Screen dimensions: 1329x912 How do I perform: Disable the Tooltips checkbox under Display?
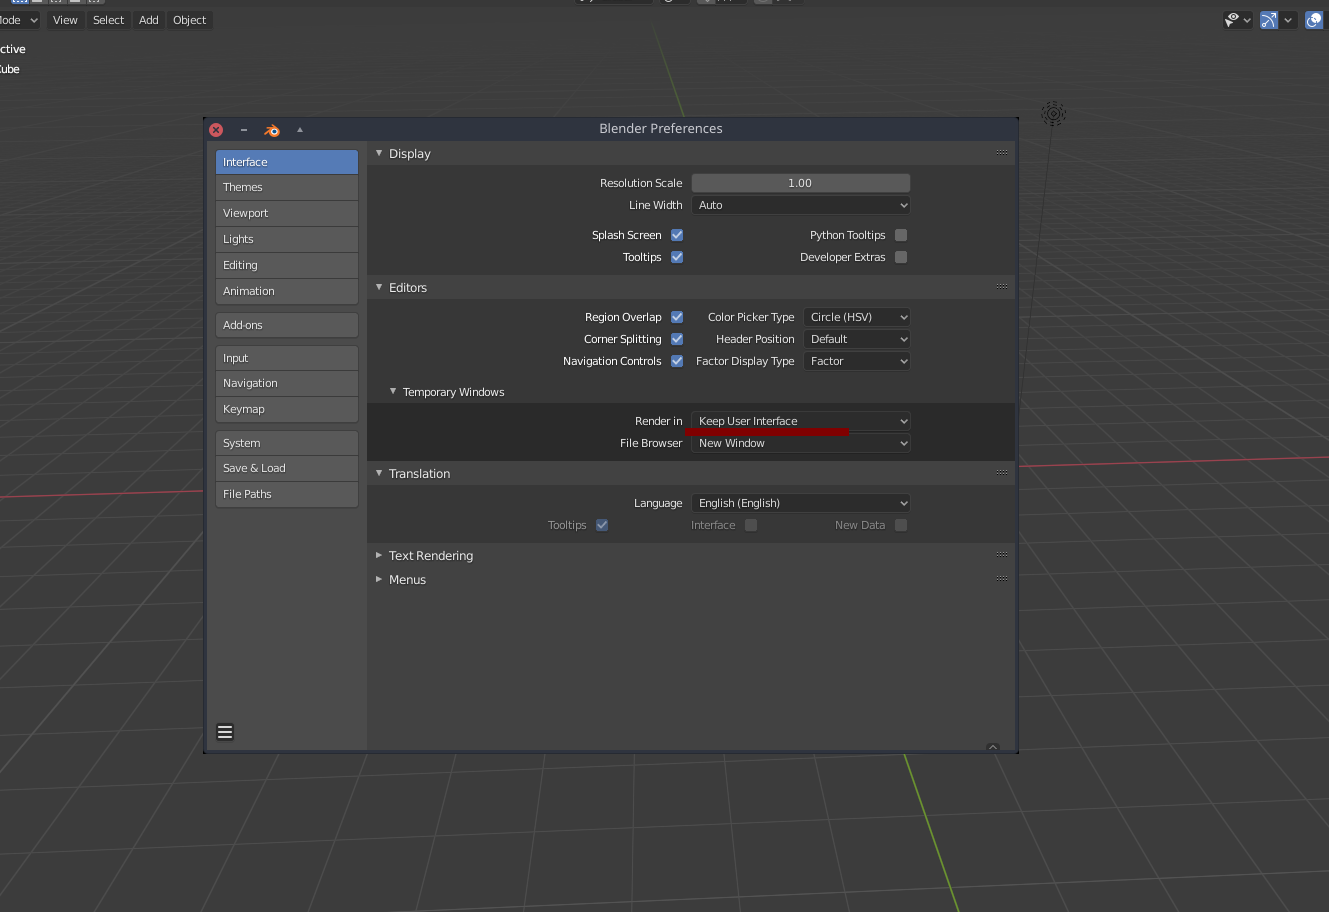pos(677,257)
